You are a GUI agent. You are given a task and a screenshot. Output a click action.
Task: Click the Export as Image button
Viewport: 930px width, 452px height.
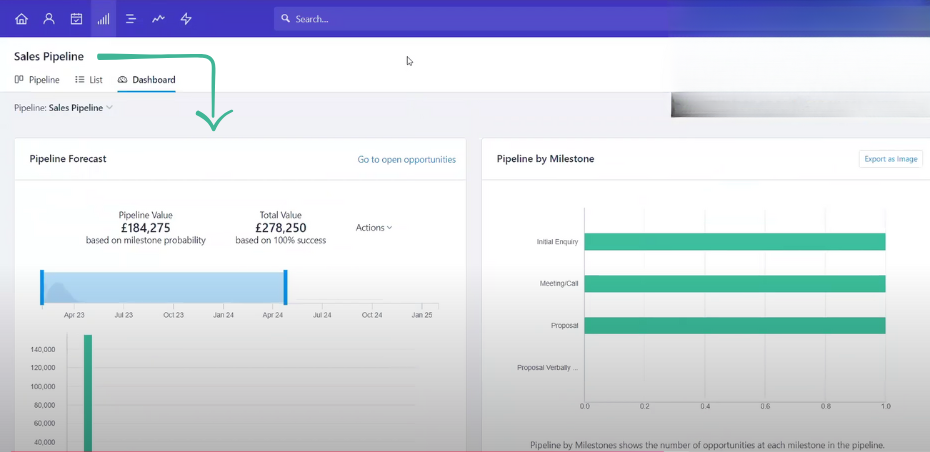(x=891, y=159)
